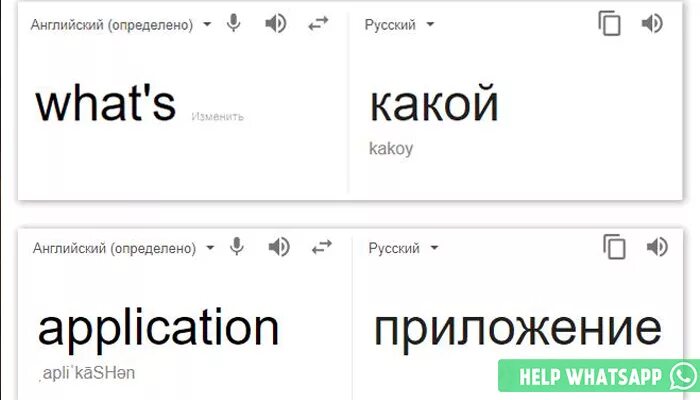Listen to "какой" translation audio

point(652,24)
